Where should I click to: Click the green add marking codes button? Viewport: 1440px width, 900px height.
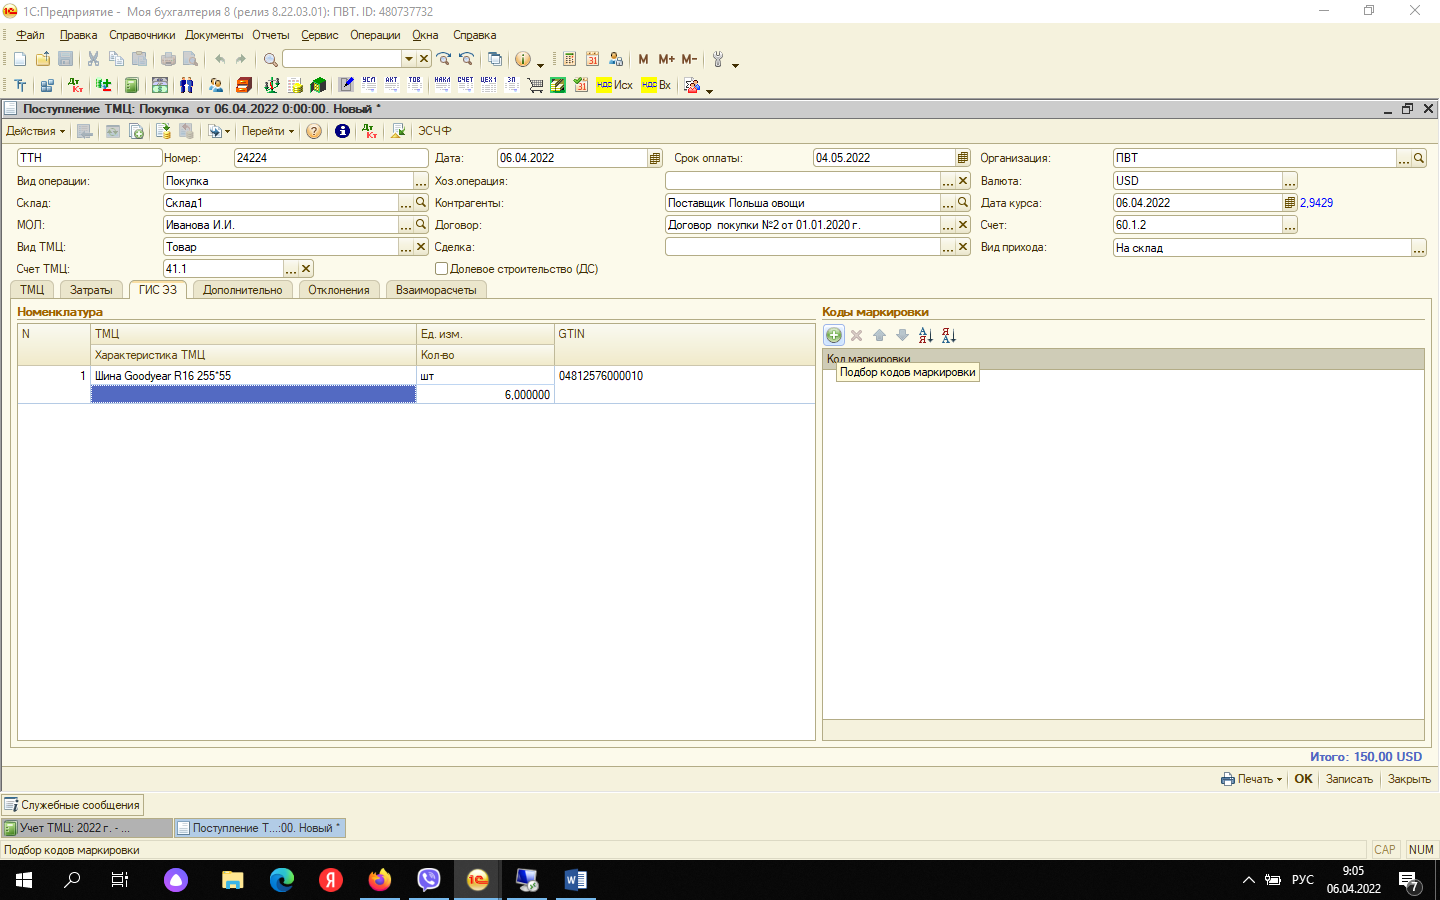click(833, 336)
